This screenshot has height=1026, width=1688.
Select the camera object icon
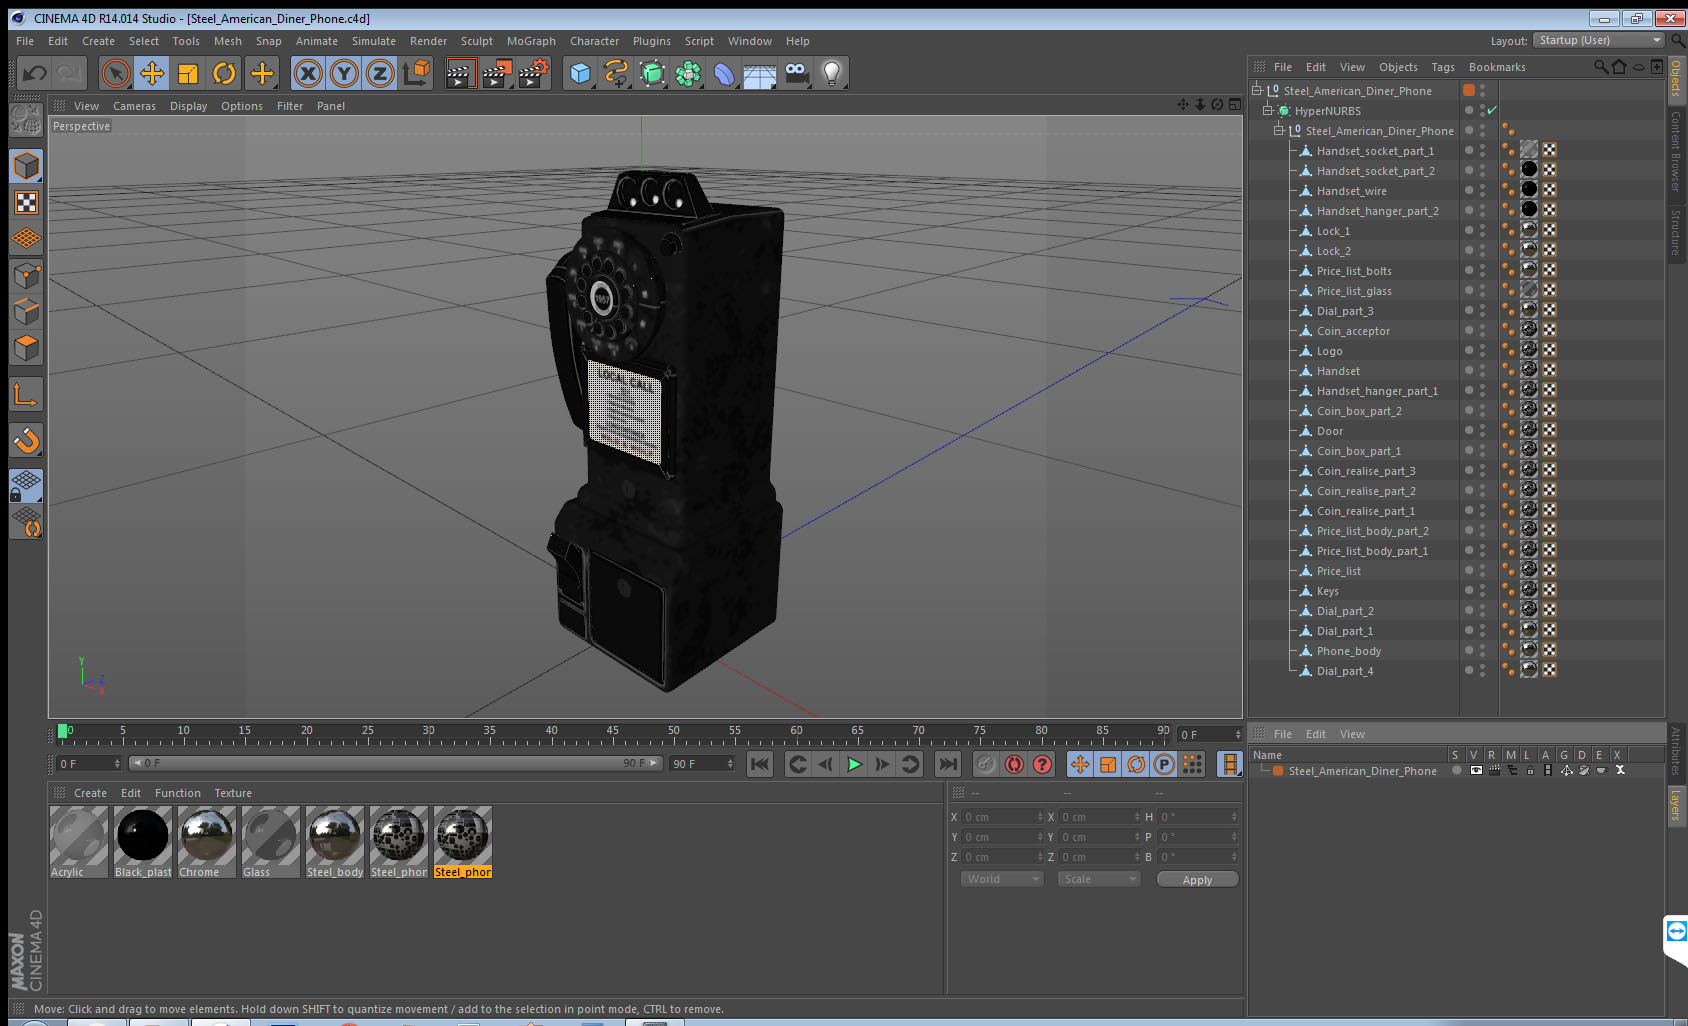point(796,73)
